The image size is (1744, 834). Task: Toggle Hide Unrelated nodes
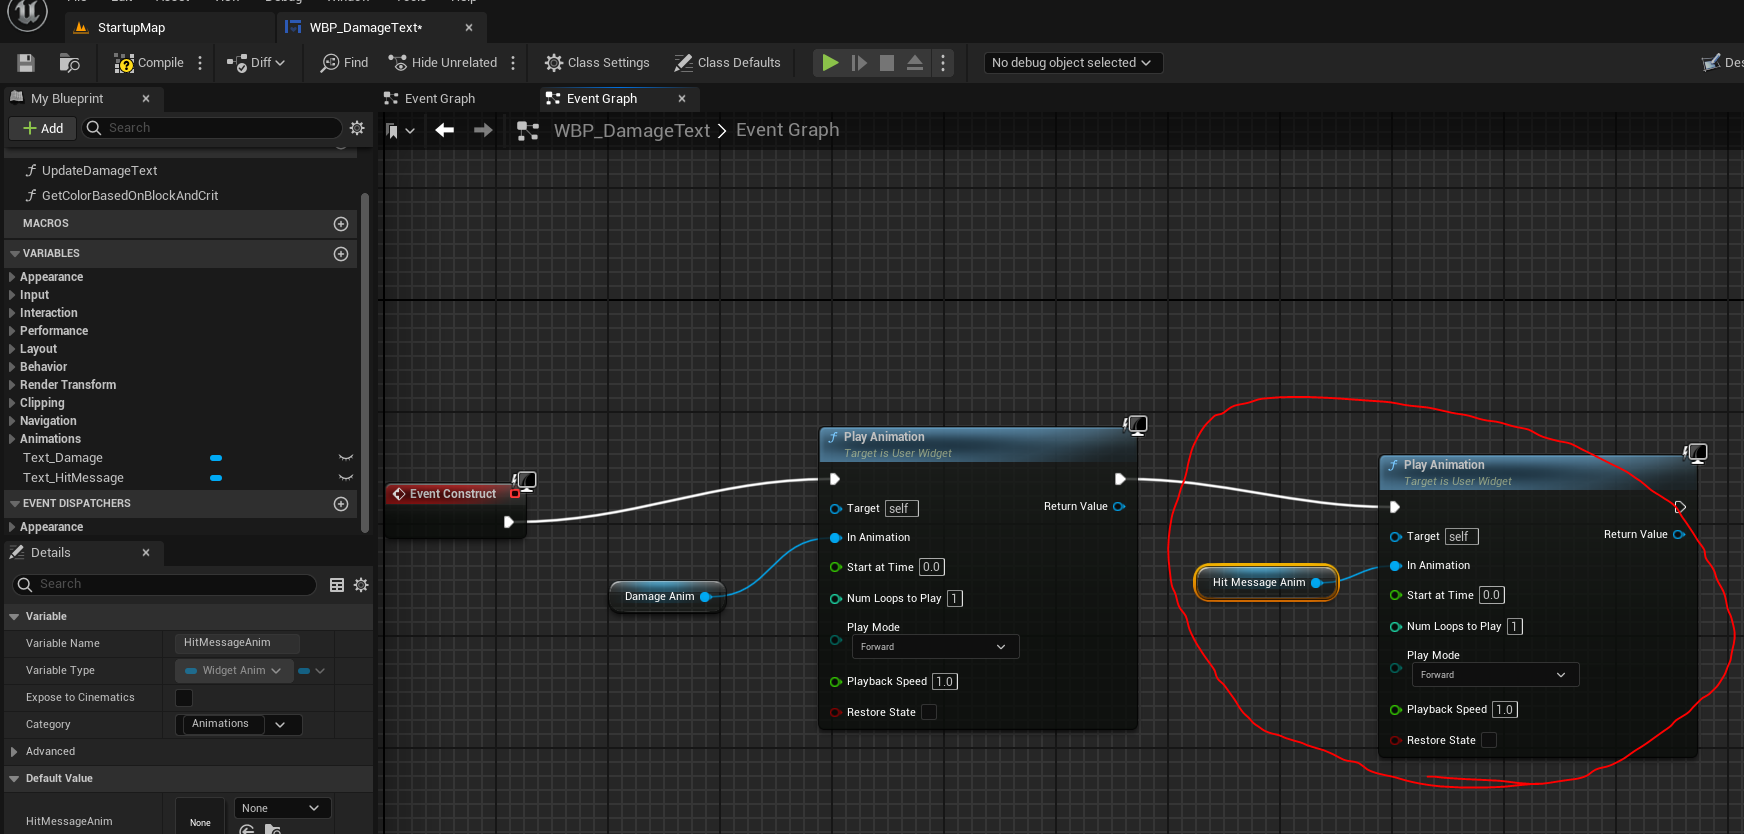[x=443, y=63]
